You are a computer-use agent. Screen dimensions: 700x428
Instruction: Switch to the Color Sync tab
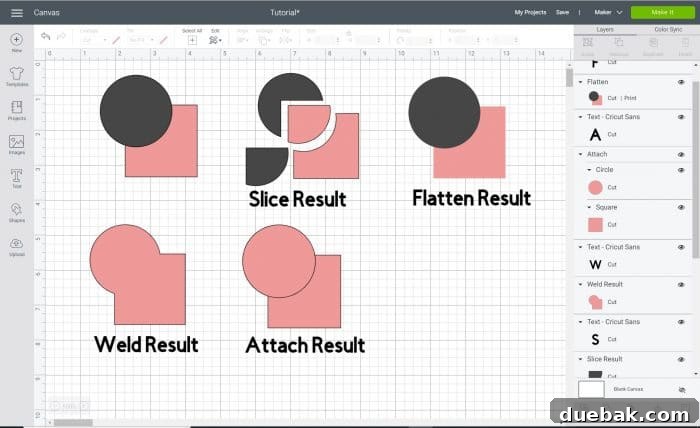tap(668, 29)
